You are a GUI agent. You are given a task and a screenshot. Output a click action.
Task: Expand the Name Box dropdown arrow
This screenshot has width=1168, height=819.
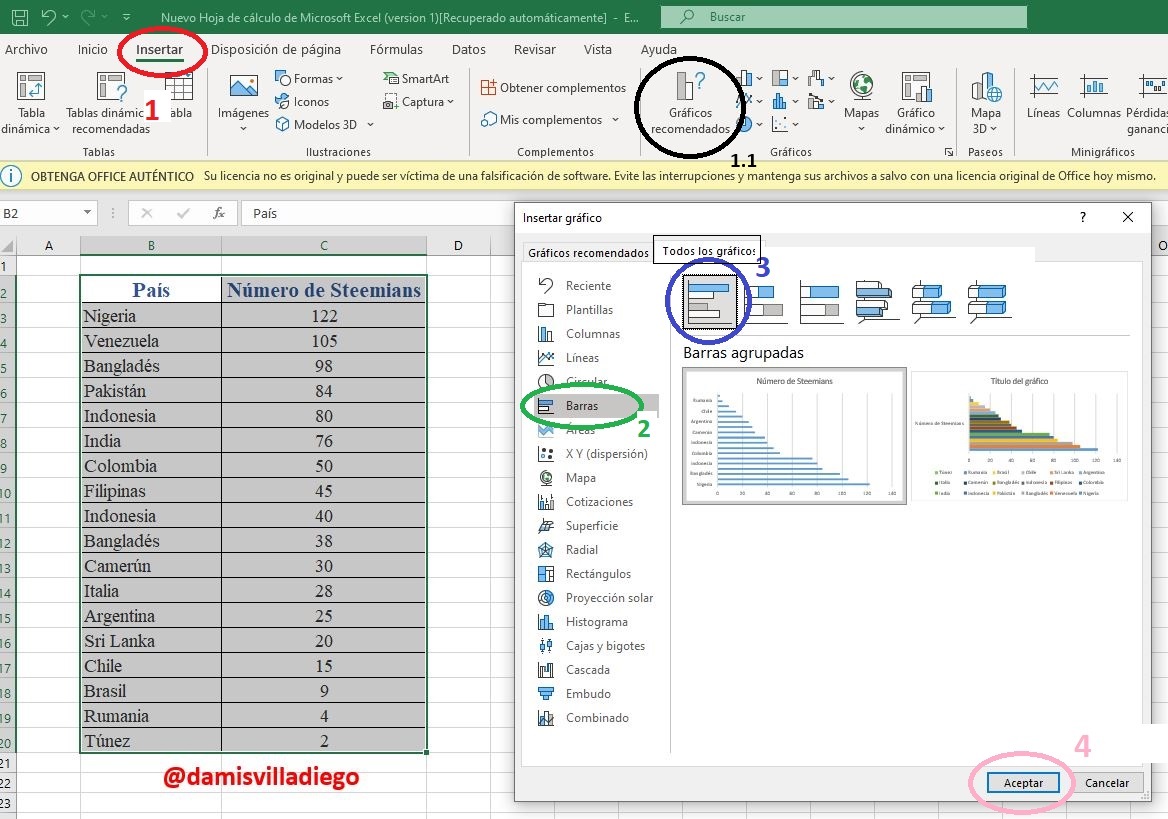click(87, 213)
